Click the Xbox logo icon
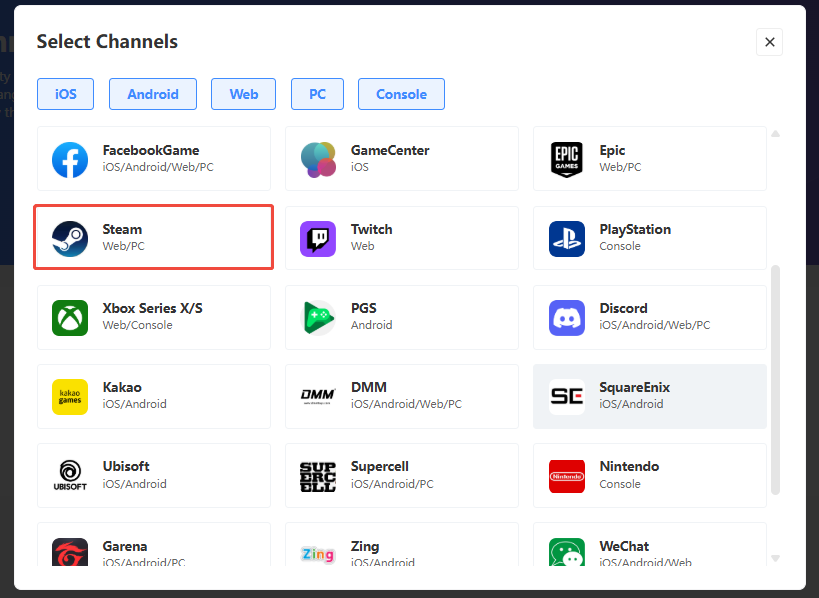This screenshot has height=598, width=819. click(x=70, y=318)
